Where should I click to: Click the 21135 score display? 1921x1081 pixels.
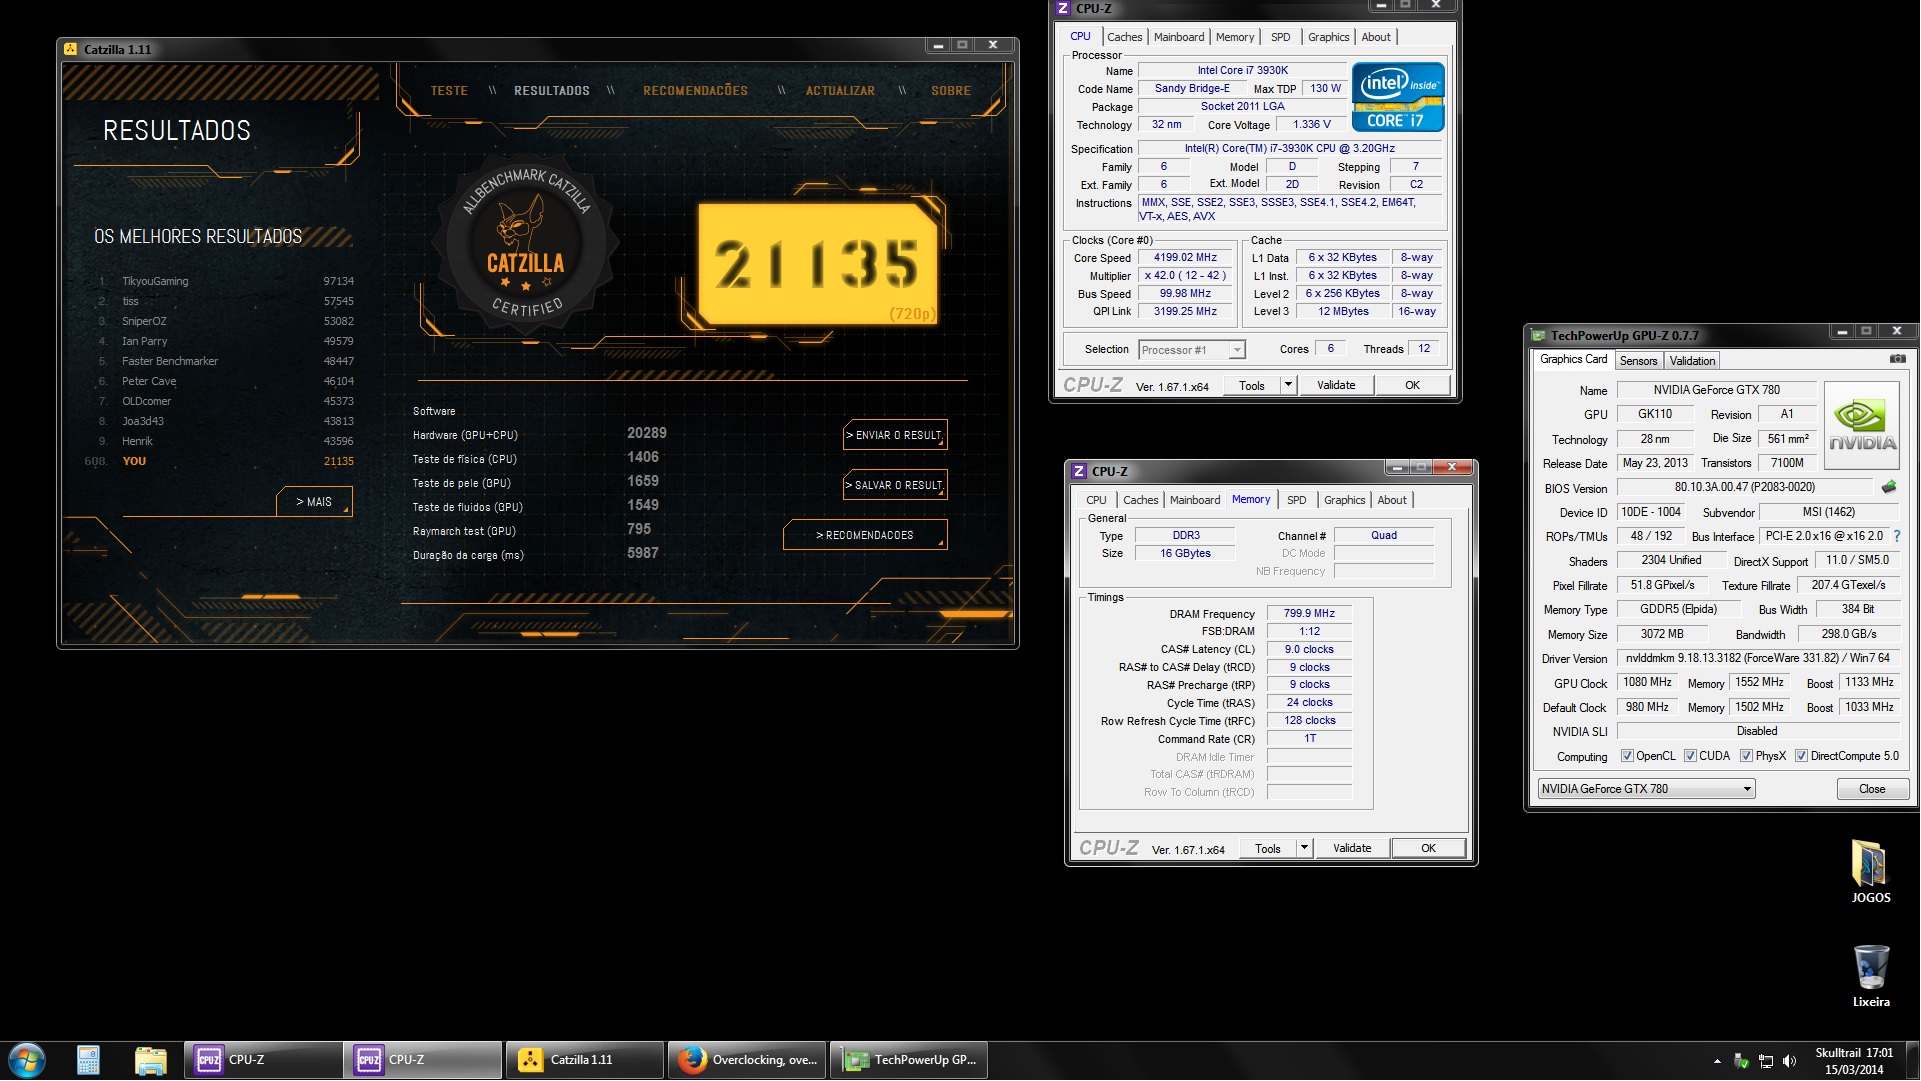tap(818, 265)
